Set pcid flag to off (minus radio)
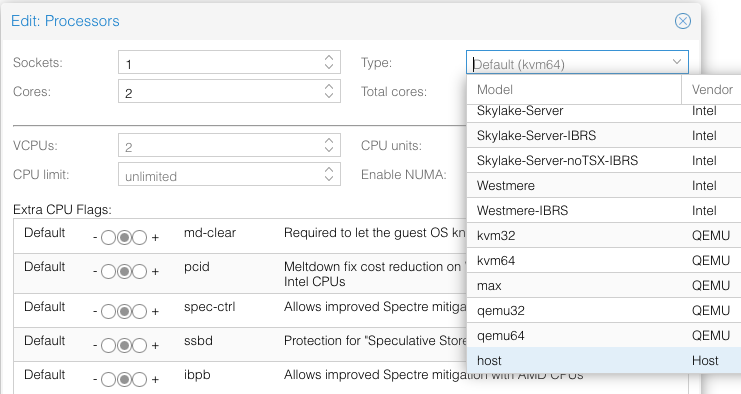The width and height of the screenshot is (741, 394). (x=108, y=272)
